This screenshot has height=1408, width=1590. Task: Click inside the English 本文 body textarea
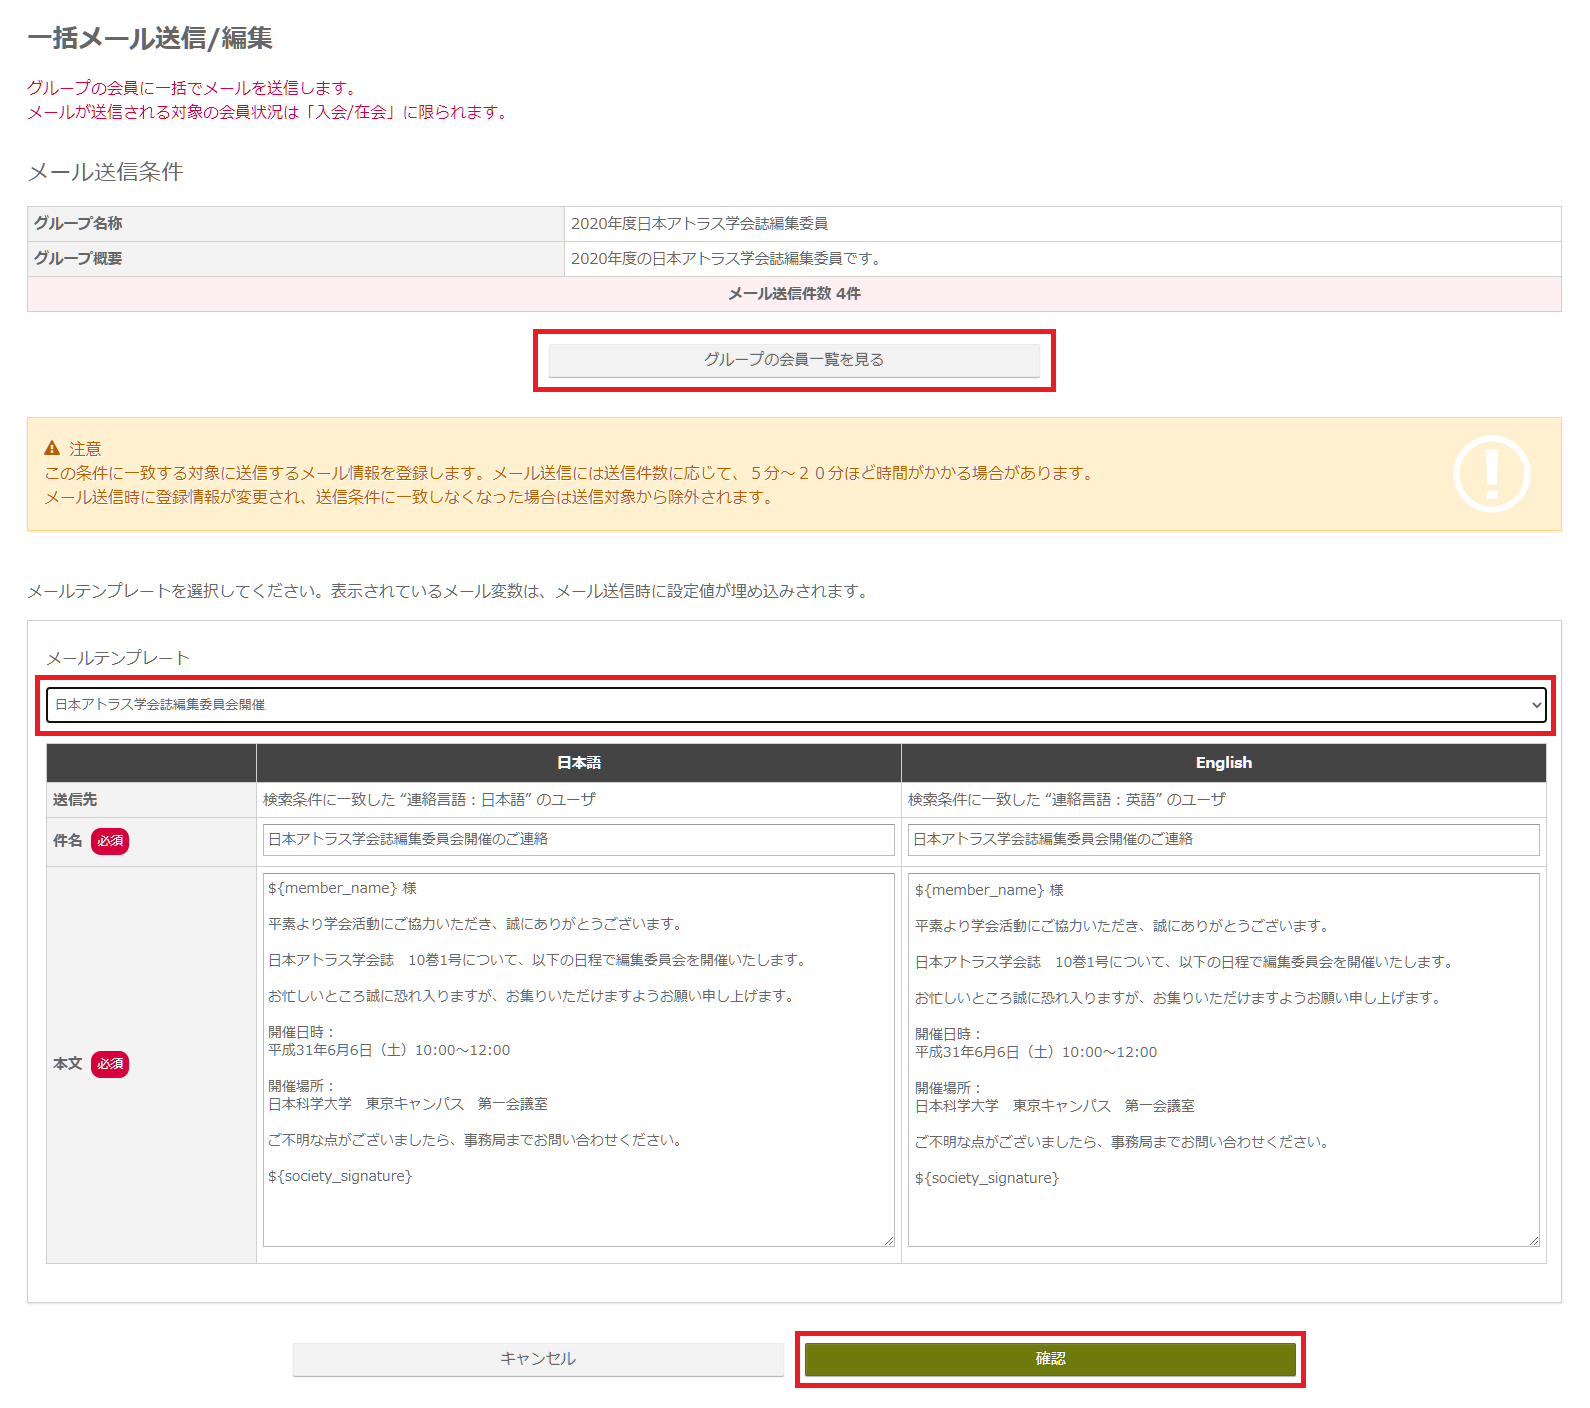pos(1223,1060)
